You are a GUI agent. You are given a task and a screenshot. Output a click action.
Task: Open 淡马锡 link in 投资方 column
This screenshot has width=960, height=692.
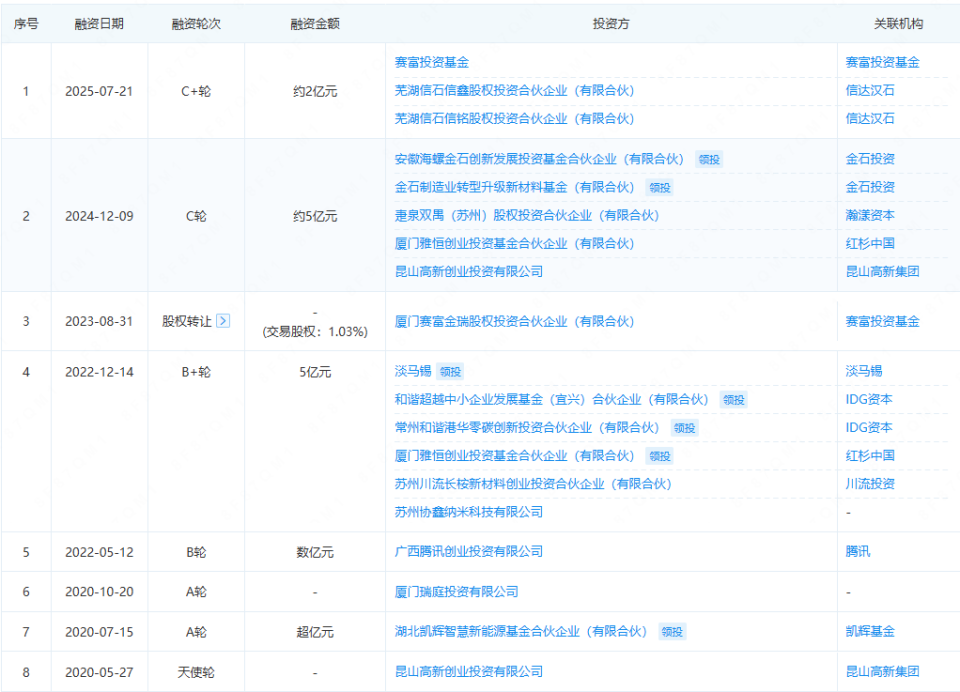pyautogui.click(x=413, y=371)
